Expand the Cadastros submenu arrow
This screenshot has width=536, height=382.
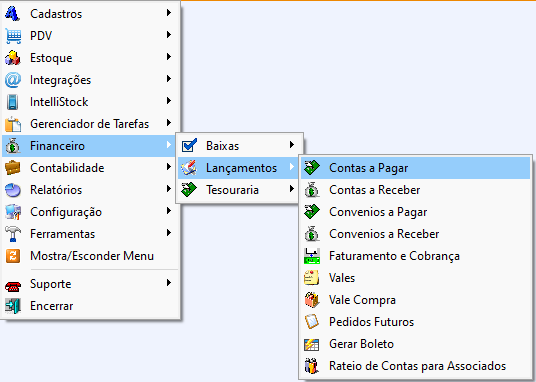point(169,13)
